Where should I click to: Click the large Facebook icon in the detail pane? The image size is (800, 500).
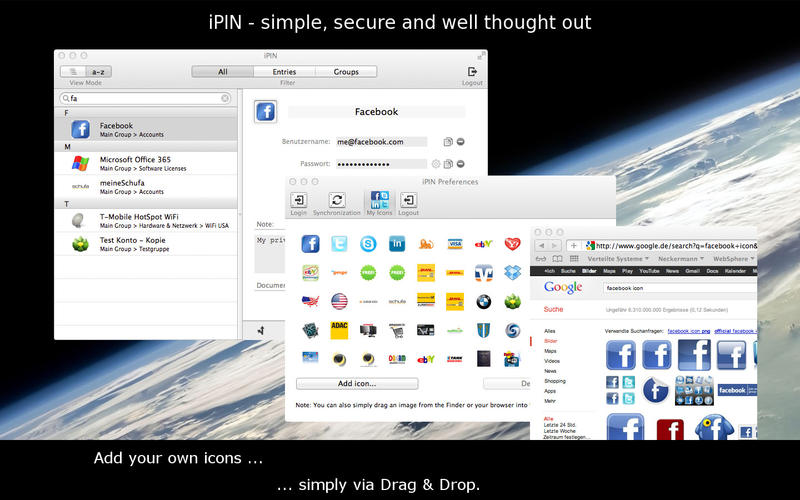265,111
